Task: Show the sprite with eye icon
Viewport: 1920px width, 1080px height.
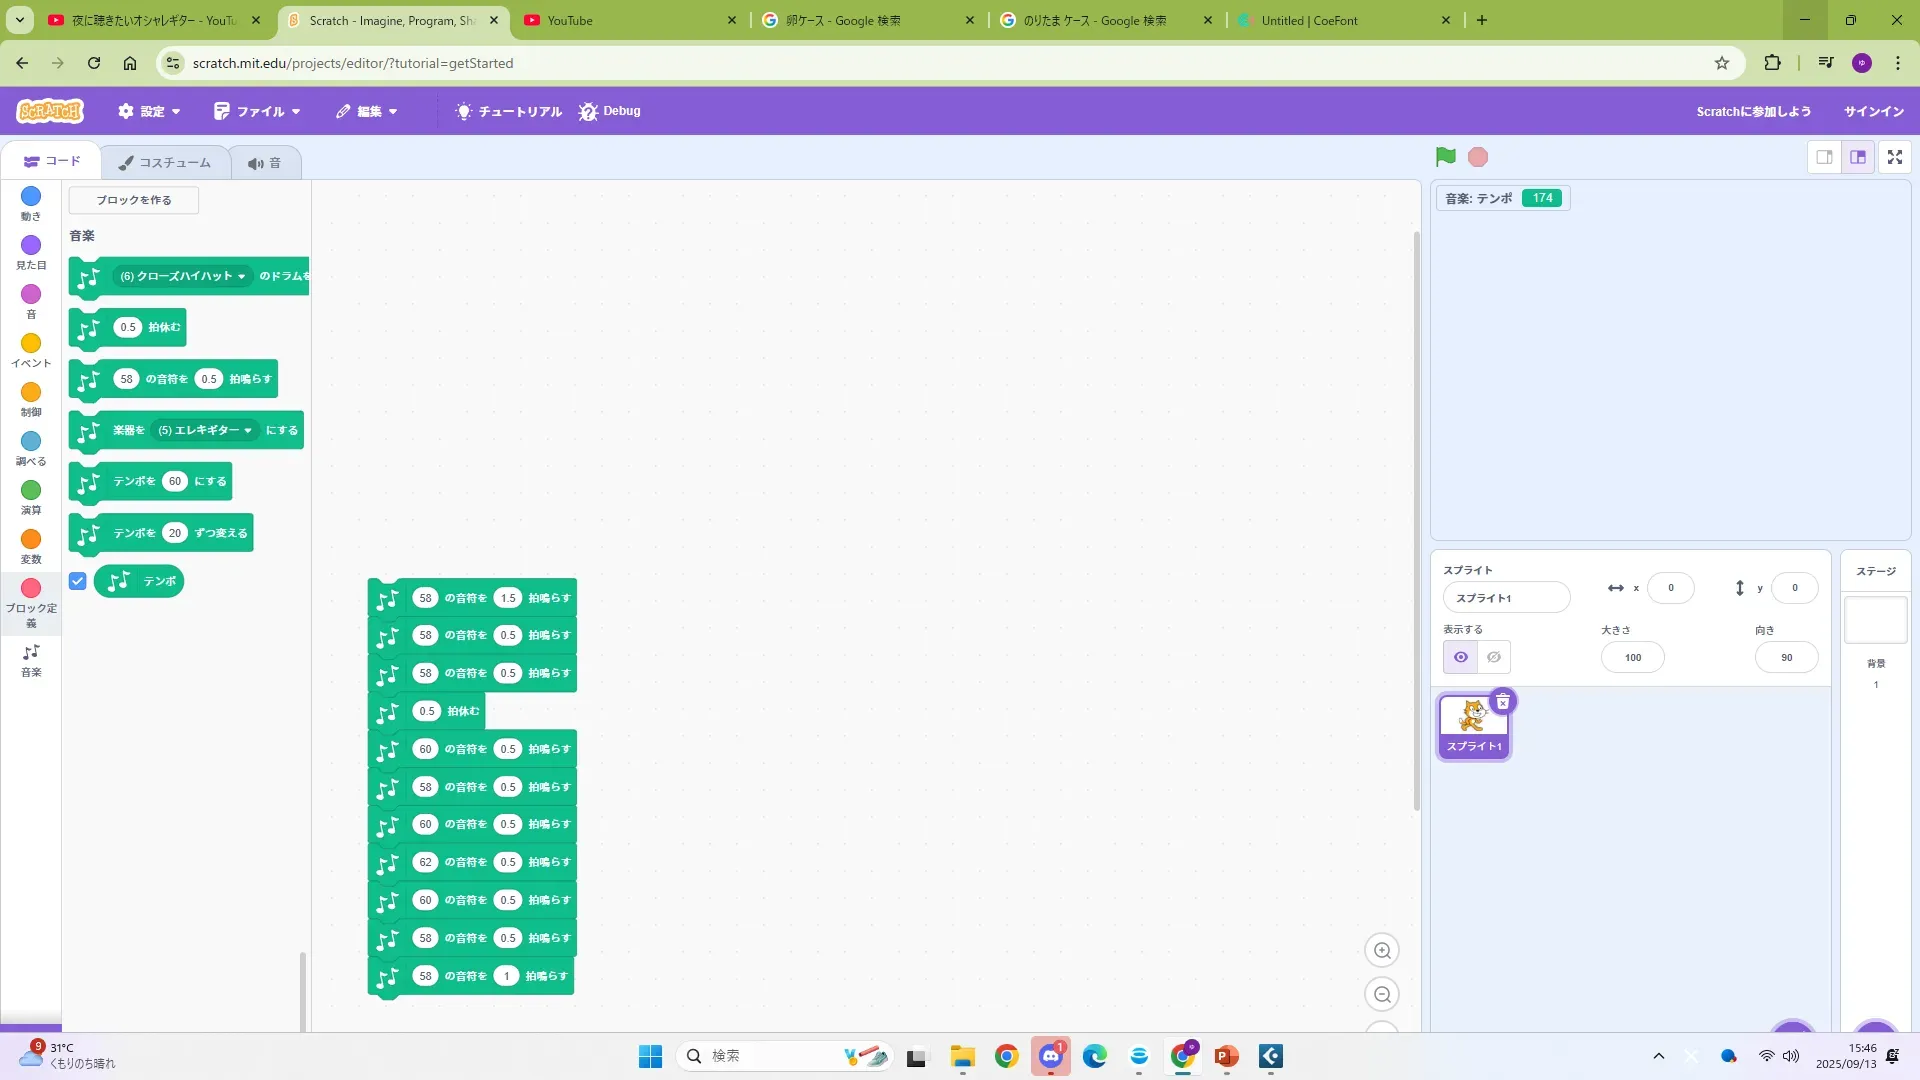Action: (x=1460, y=657)
